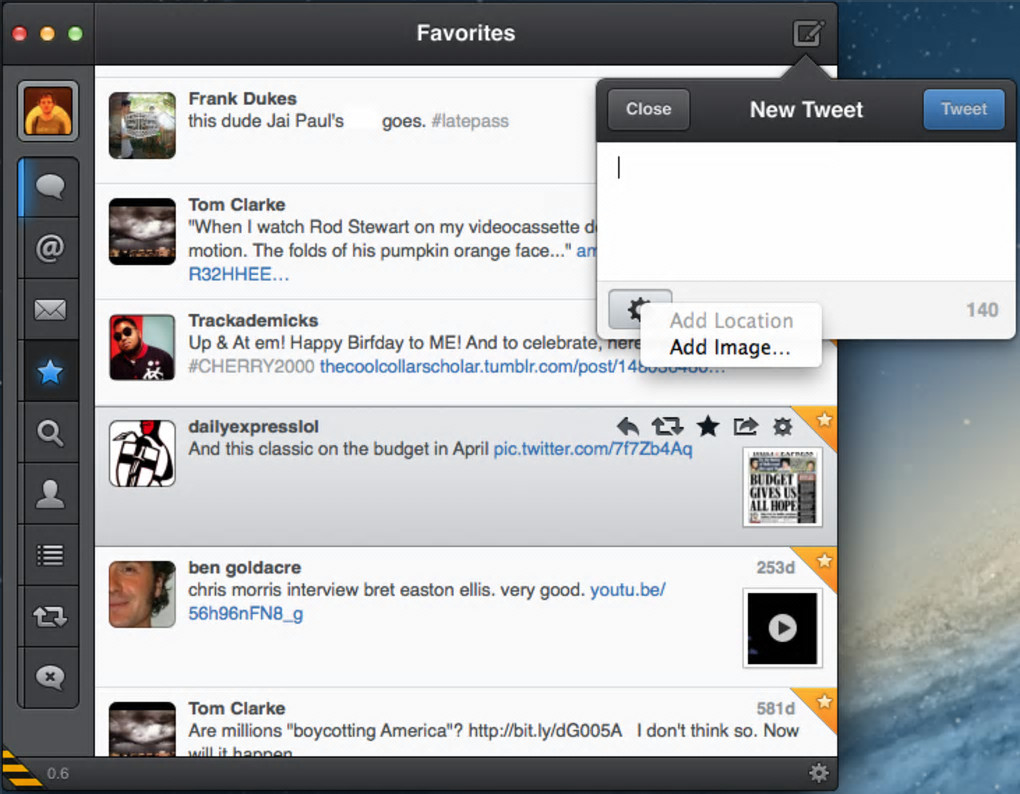Open Frank Dukes avatar
Image resolution: width=1020 pixels, height=794 pixels.
click(142, 126)
